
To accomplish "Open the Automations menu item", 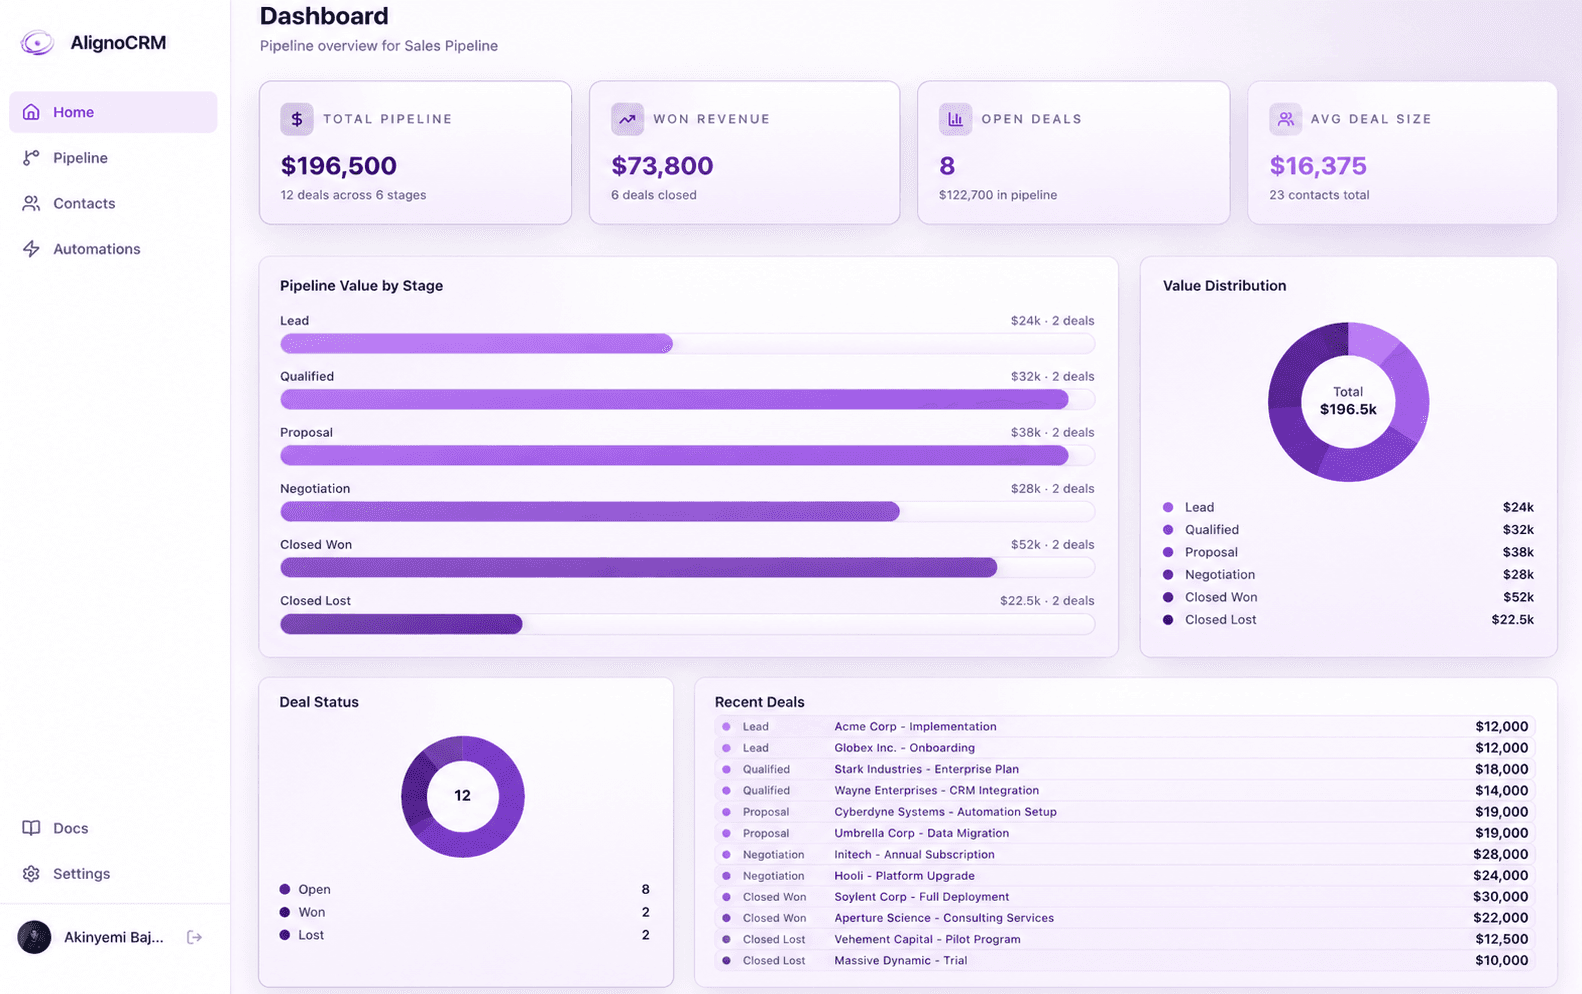I will pyautogui.click(x=113, y=249).
